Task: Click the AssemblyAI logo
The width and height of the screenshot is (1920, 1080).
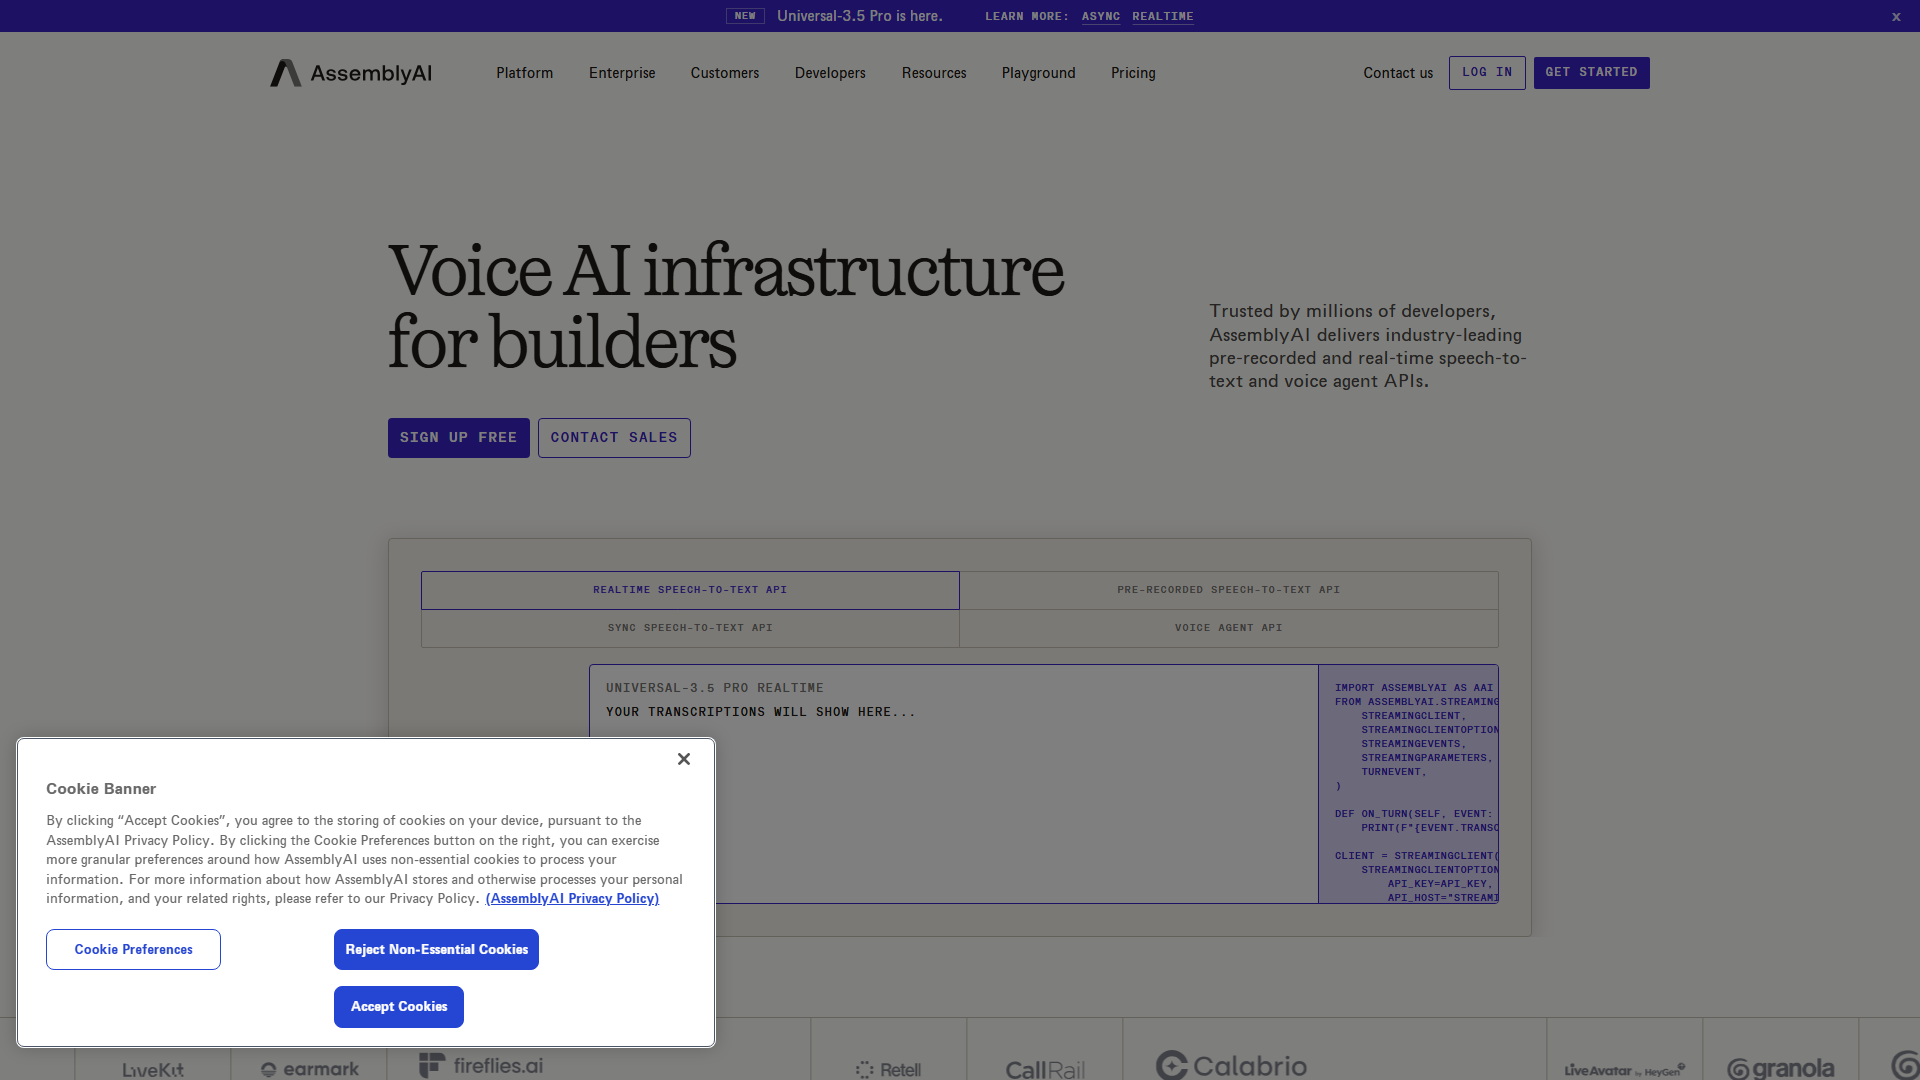Action: [351, 73]
